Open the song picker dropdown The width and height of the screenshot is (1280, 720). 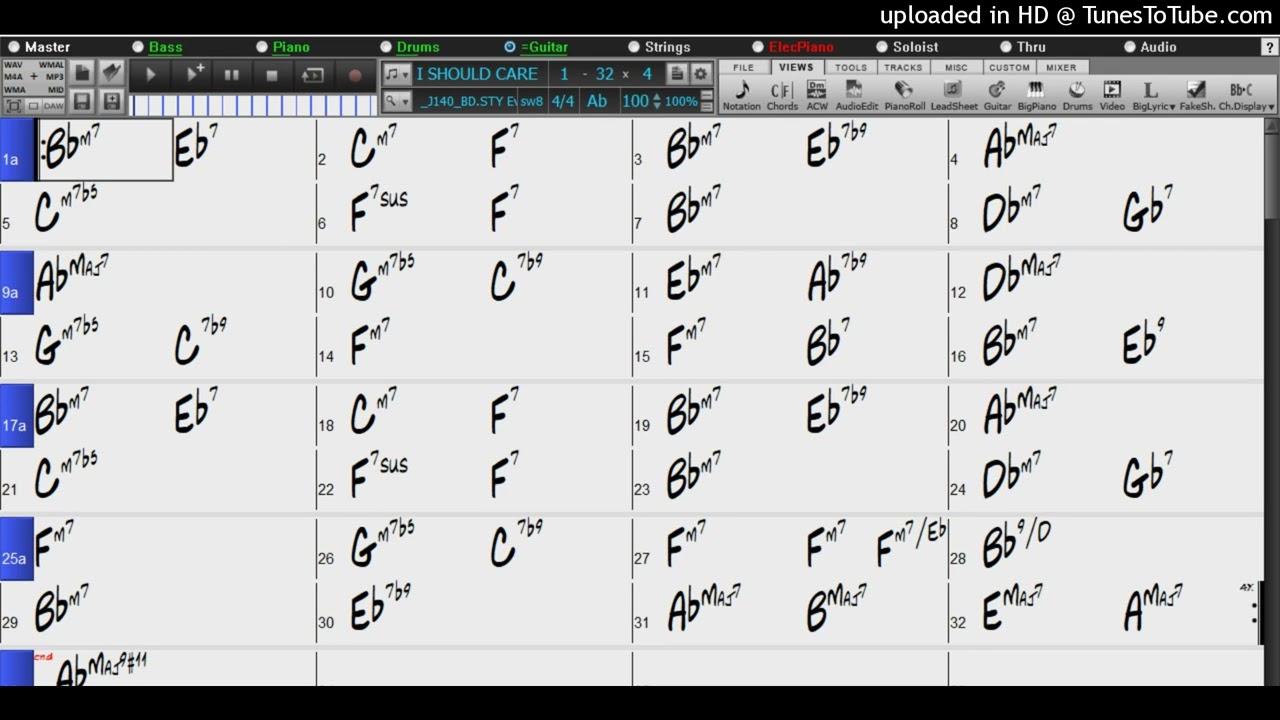click(396, 74)
